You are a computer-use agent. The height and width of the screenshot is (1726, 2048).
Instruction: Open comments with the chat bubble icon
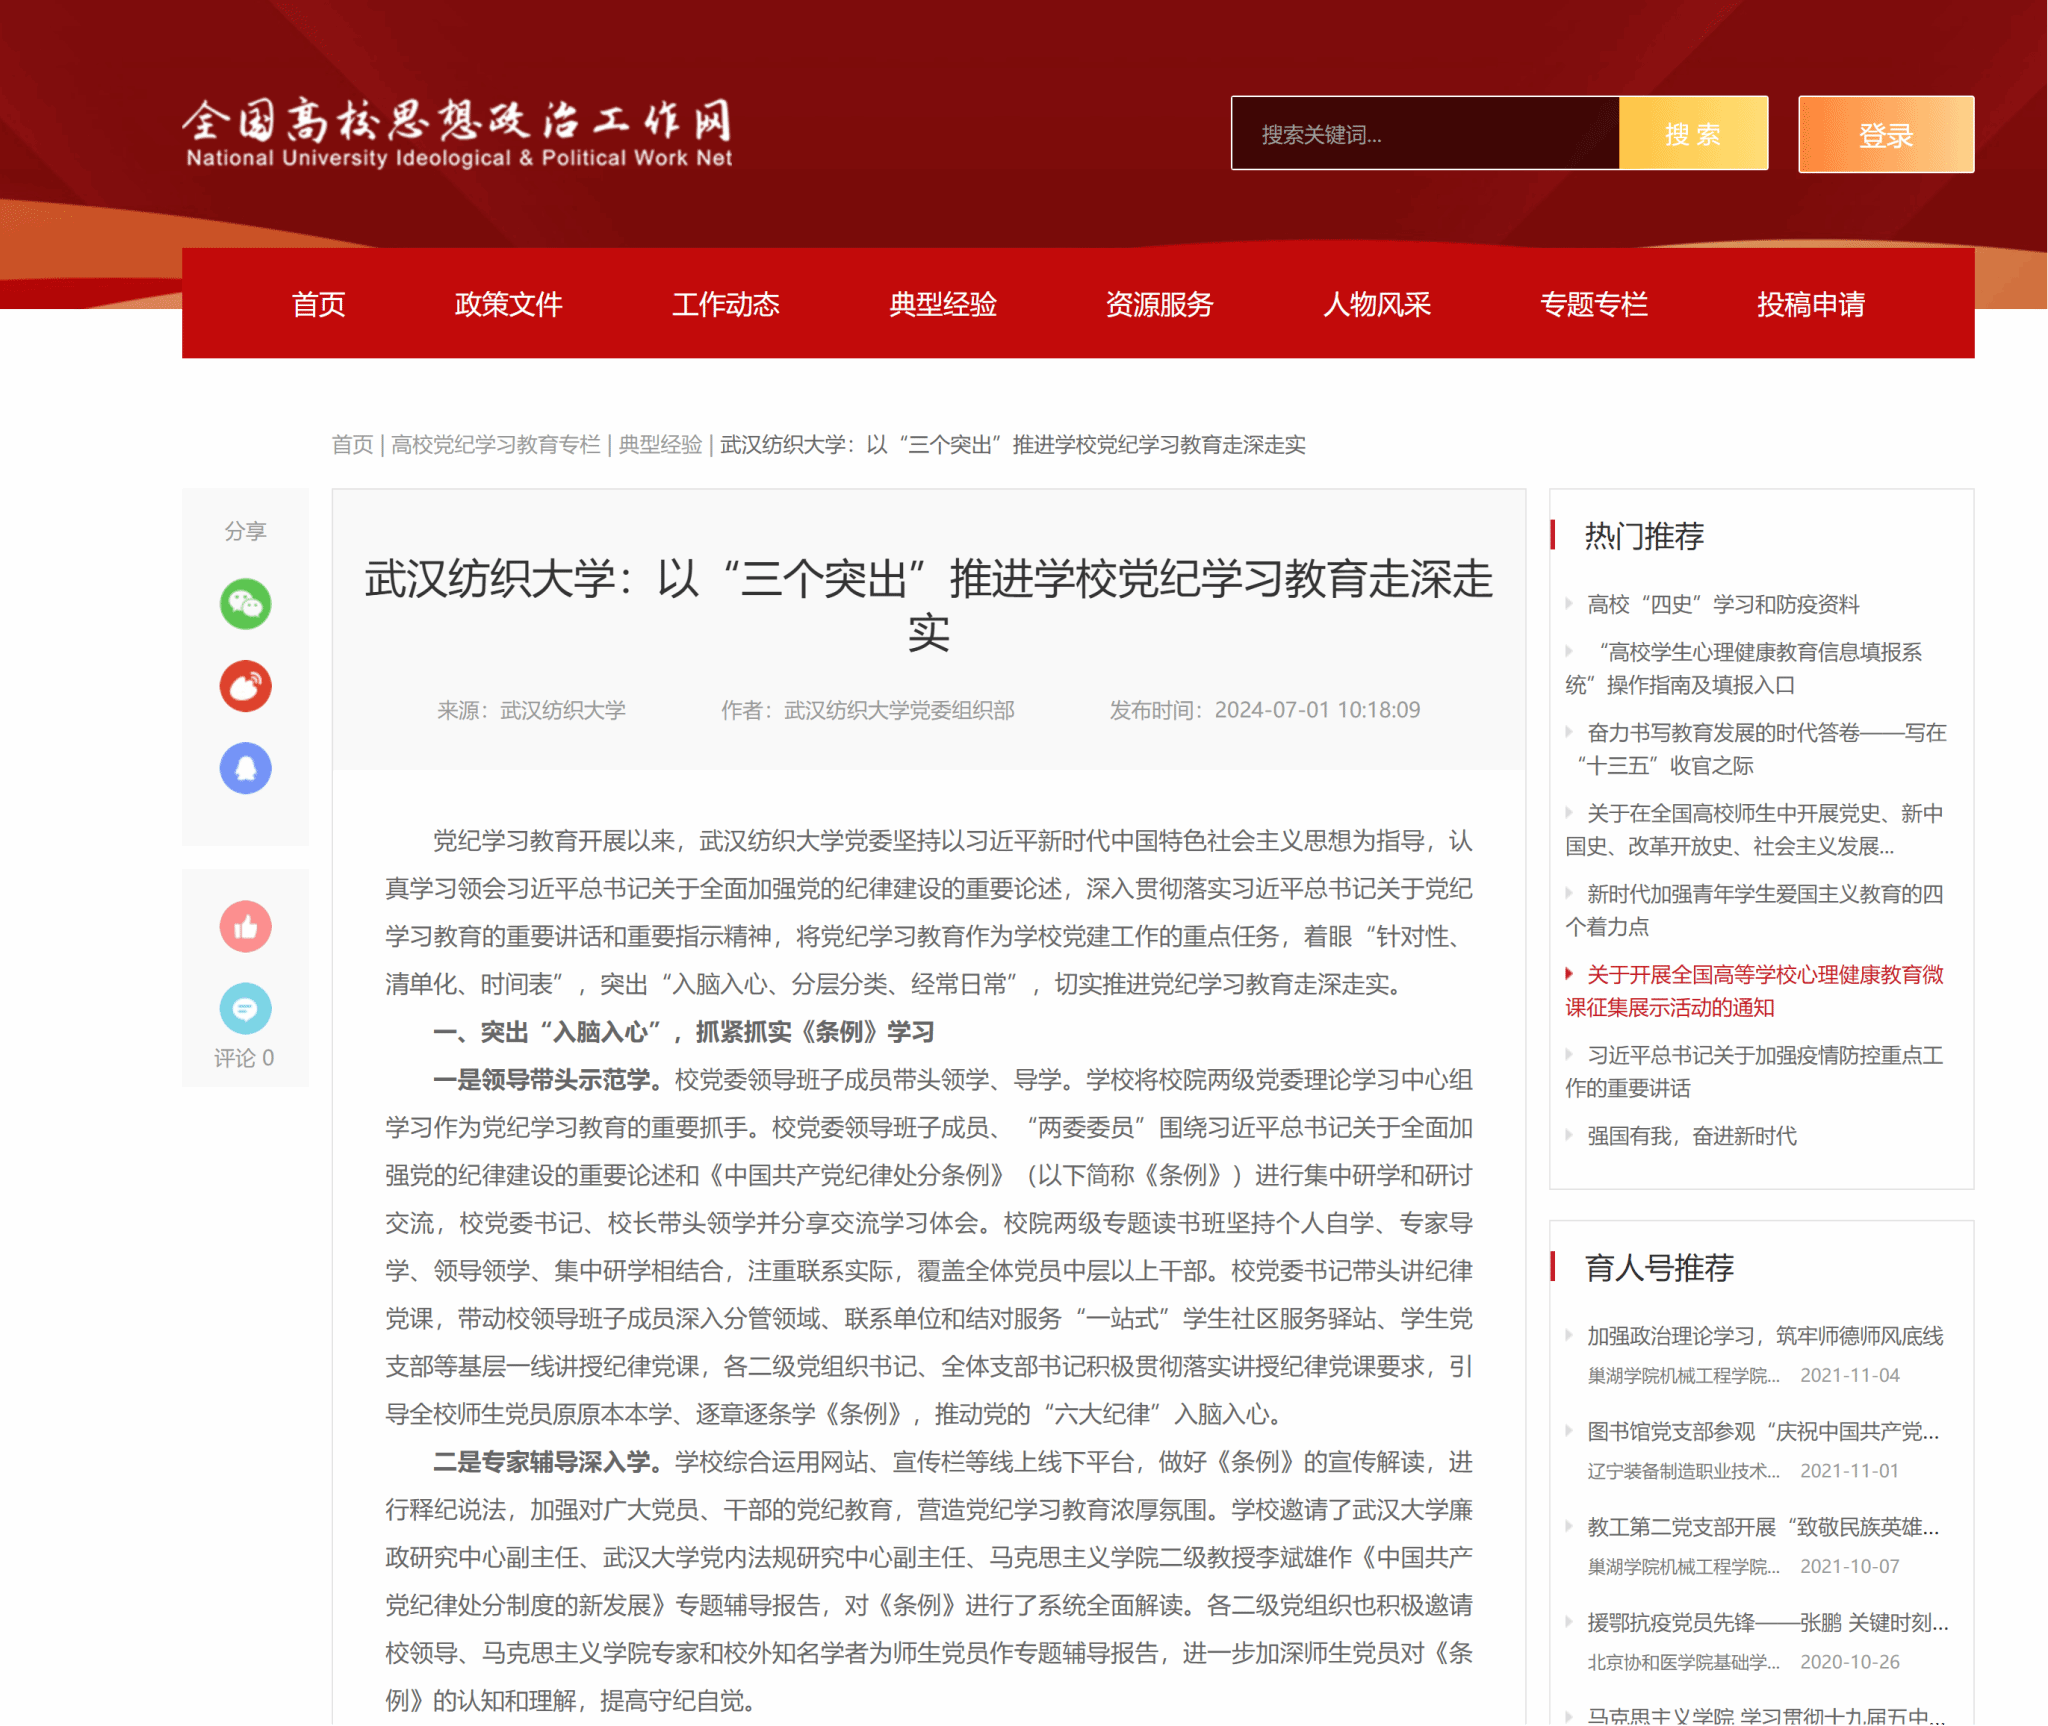tap(245, 1008)
